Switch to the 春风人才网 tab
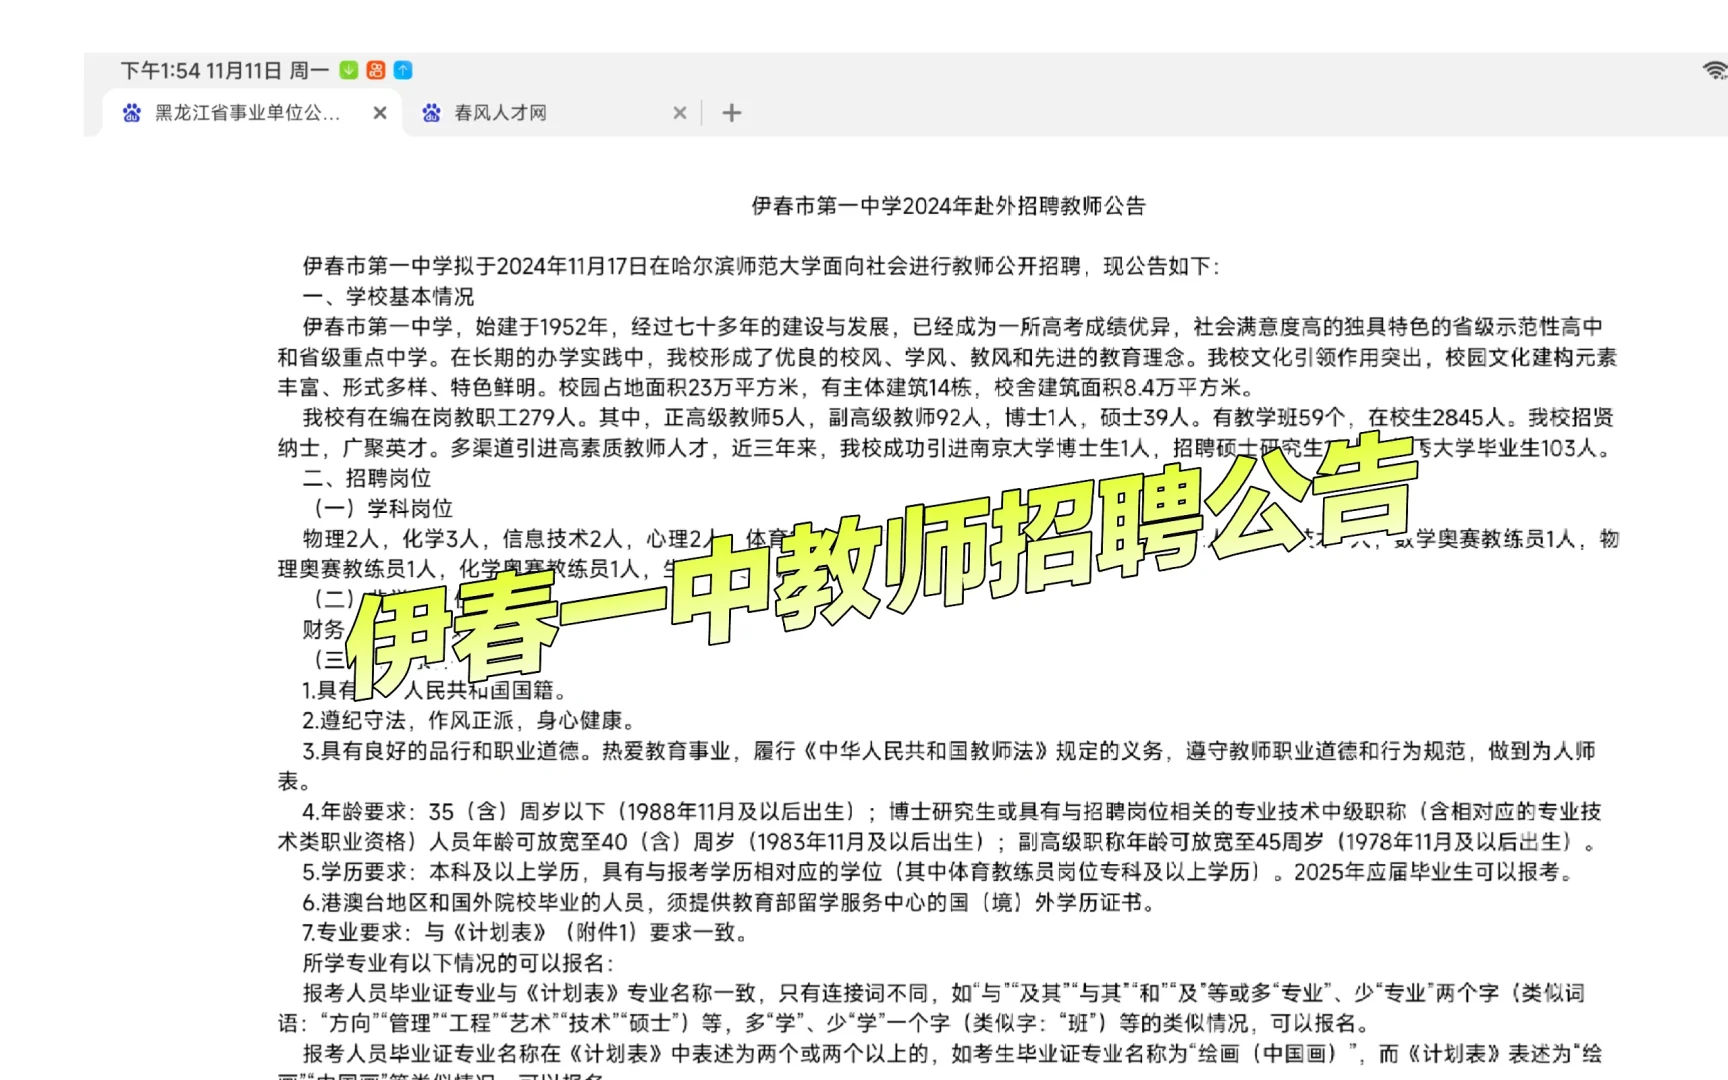1728x1080 pixels. pyautogui.click(x=550, y=113)
